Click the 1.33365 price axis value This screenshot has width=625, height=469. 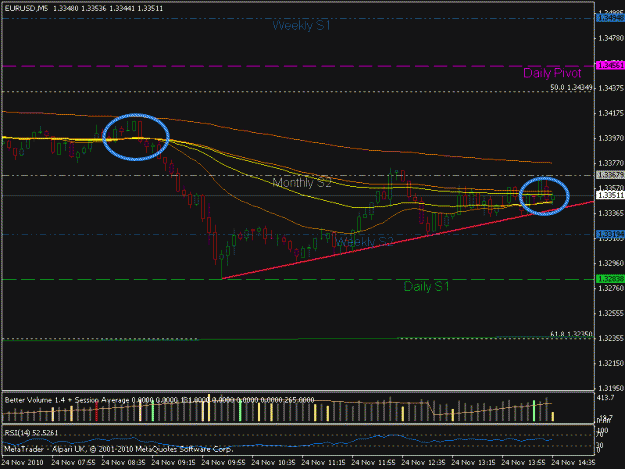coord(611,213)
